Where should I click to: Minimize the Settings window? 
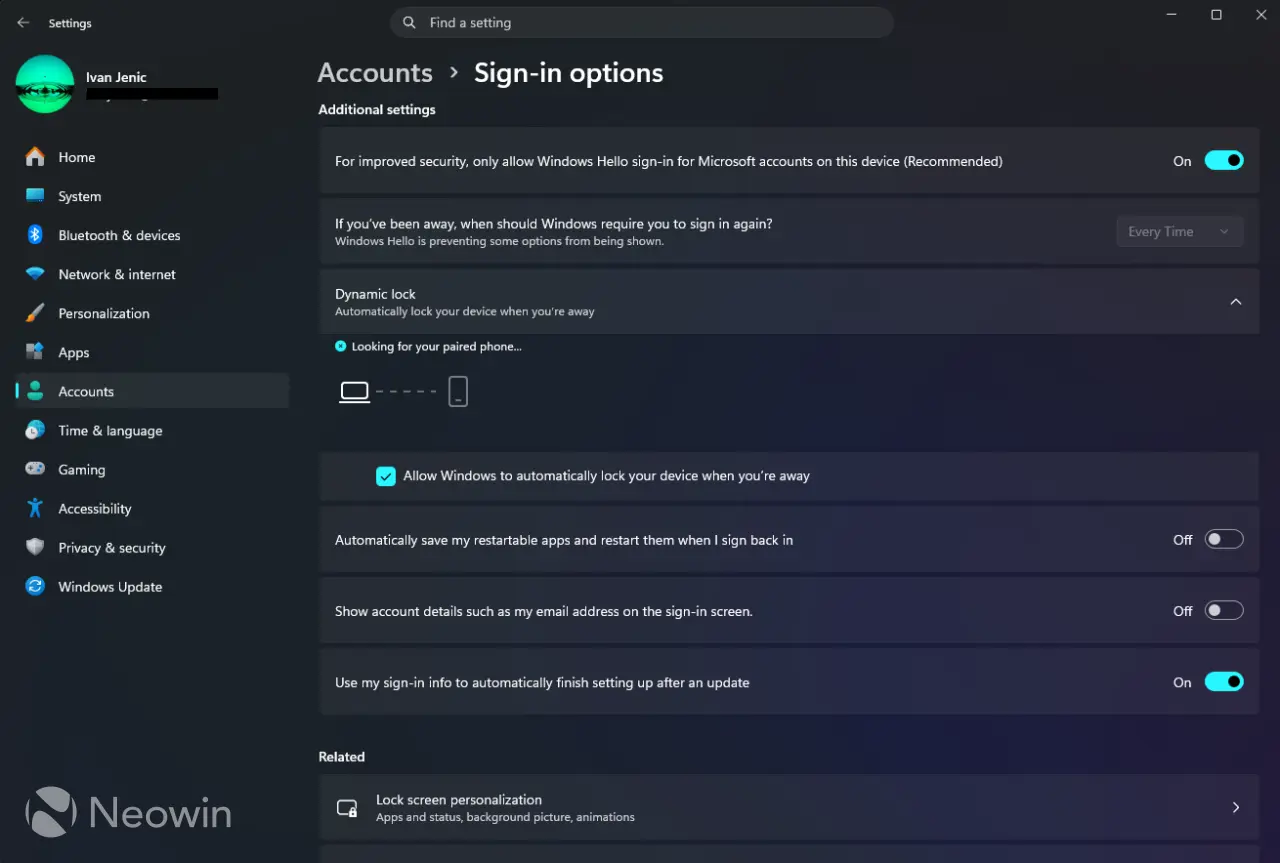1170,15
